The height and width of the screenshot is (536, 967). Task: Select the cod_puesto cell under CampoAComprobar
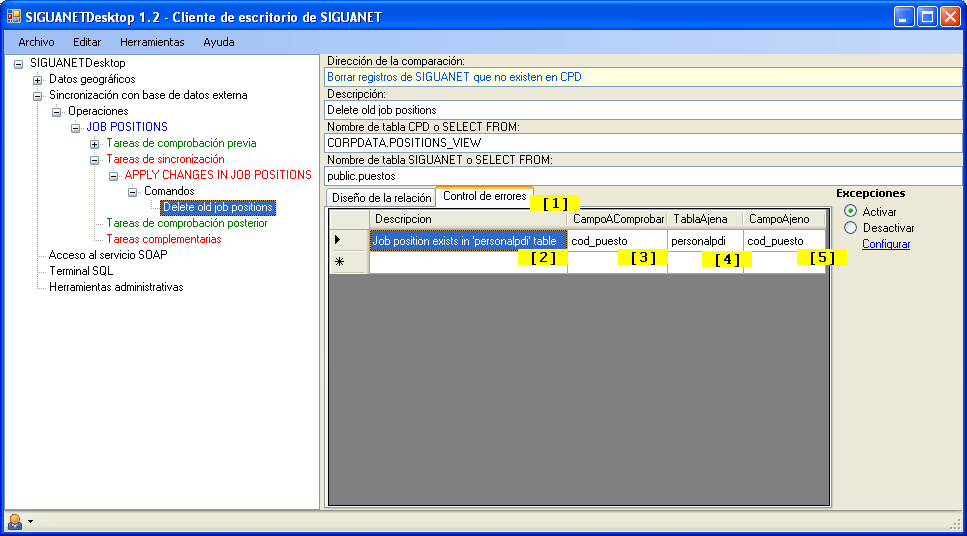pyautogui.click(x=617, y=241)
